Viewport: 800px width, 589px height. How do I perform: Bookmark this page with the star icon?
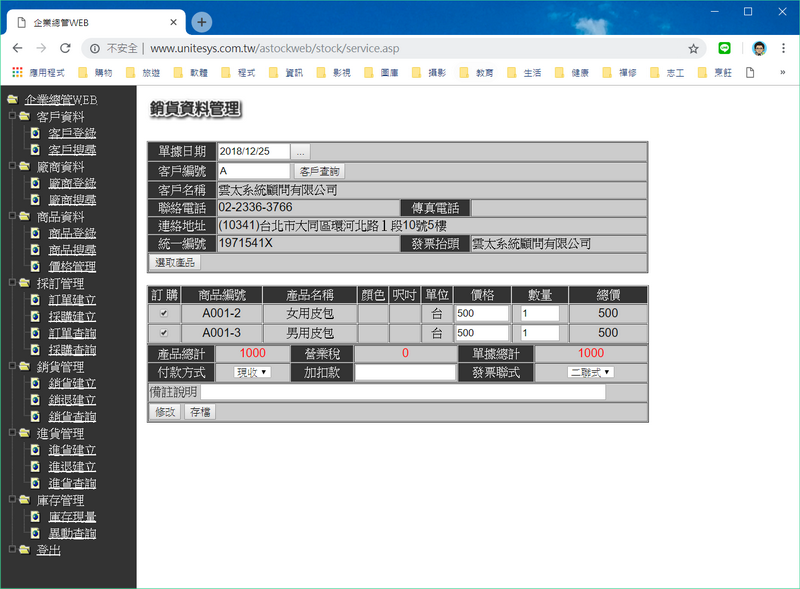pos(693,48)
